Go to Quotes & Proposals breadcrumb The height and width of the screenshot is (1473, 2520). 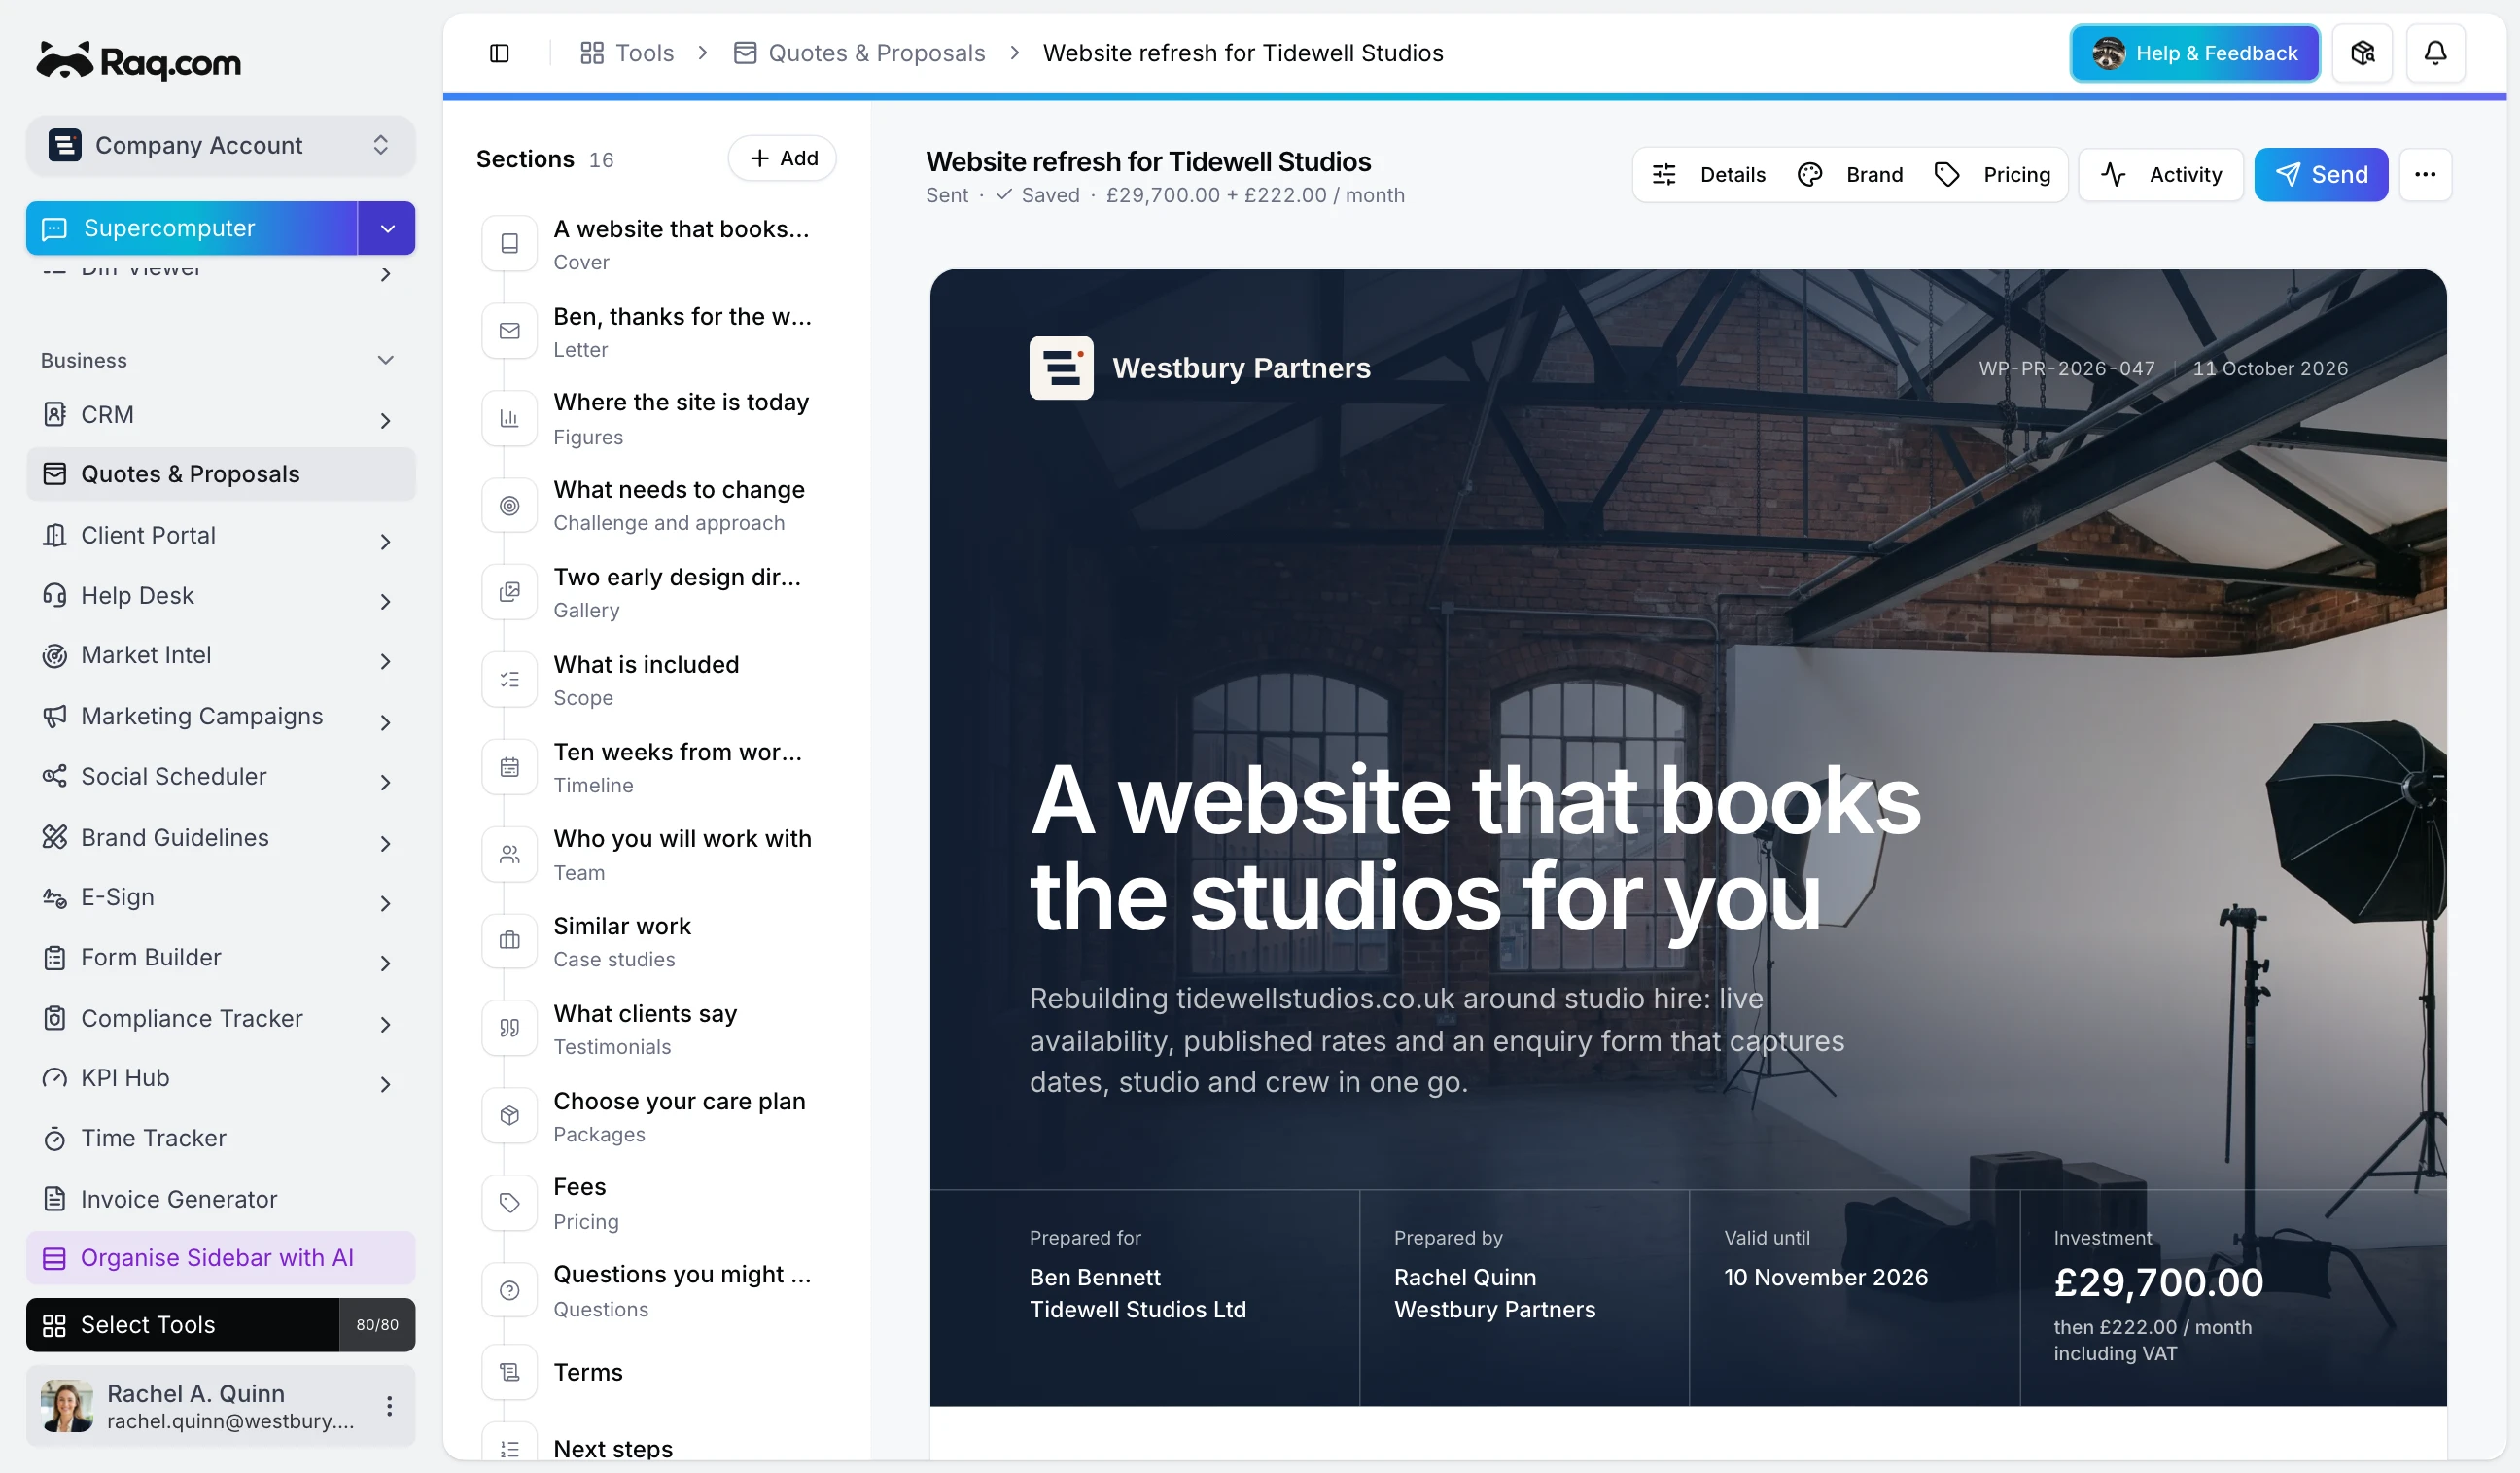(x=859, y=53)
